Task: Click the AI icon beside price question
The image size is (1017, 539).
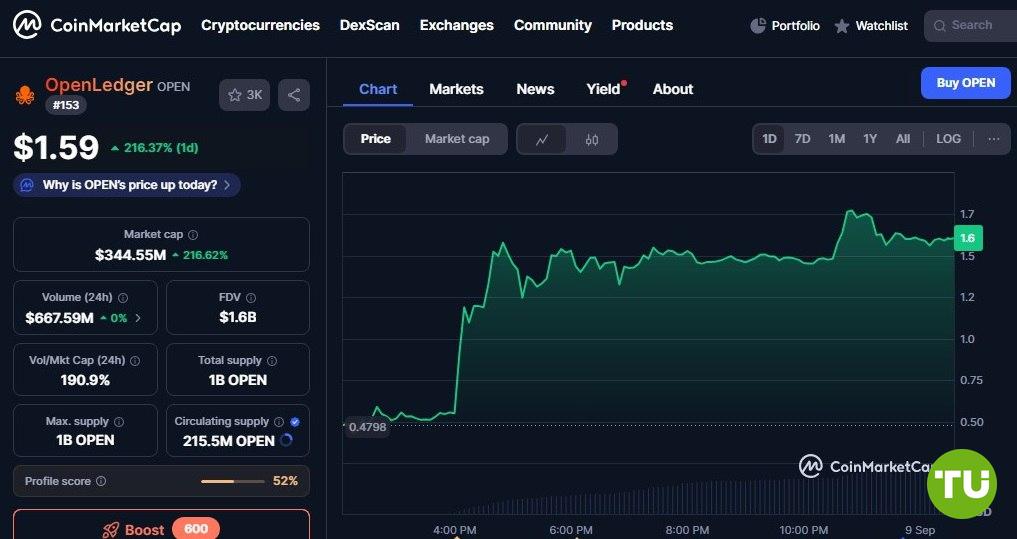Action: tap(27, 185)
